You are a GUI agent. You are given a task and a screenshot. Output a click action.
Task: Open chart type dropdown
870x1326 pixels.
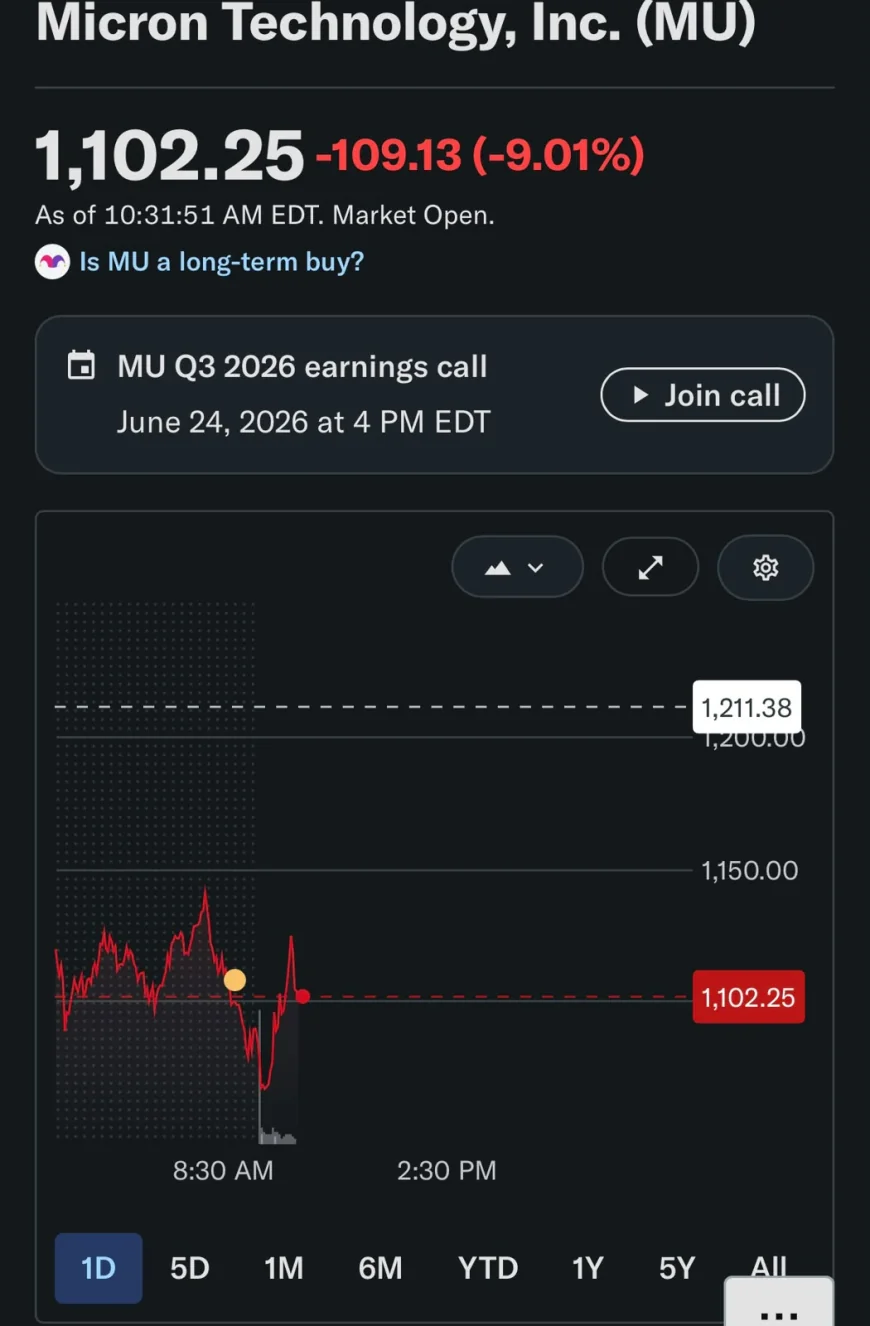click(x=517, y=568)
